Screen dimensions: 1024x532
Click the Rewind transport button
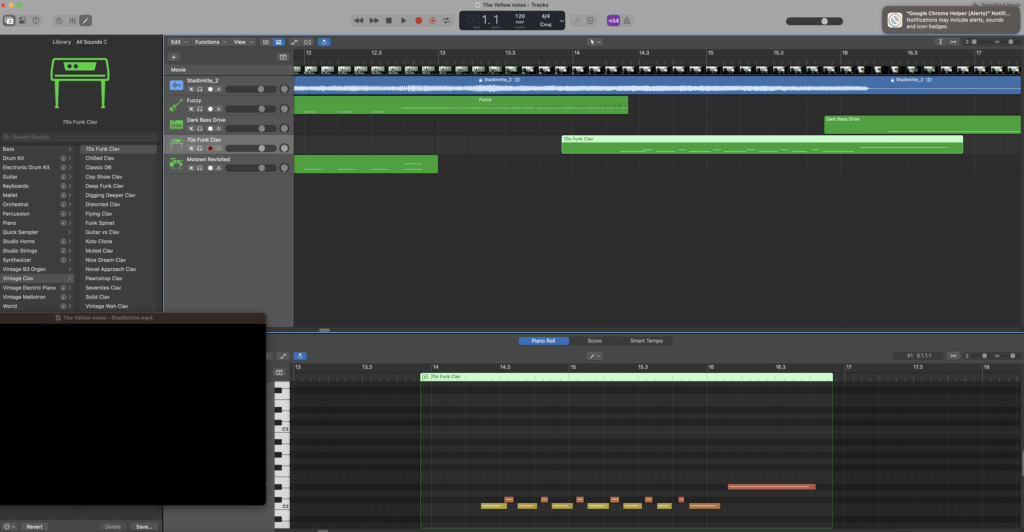(359, 20)
